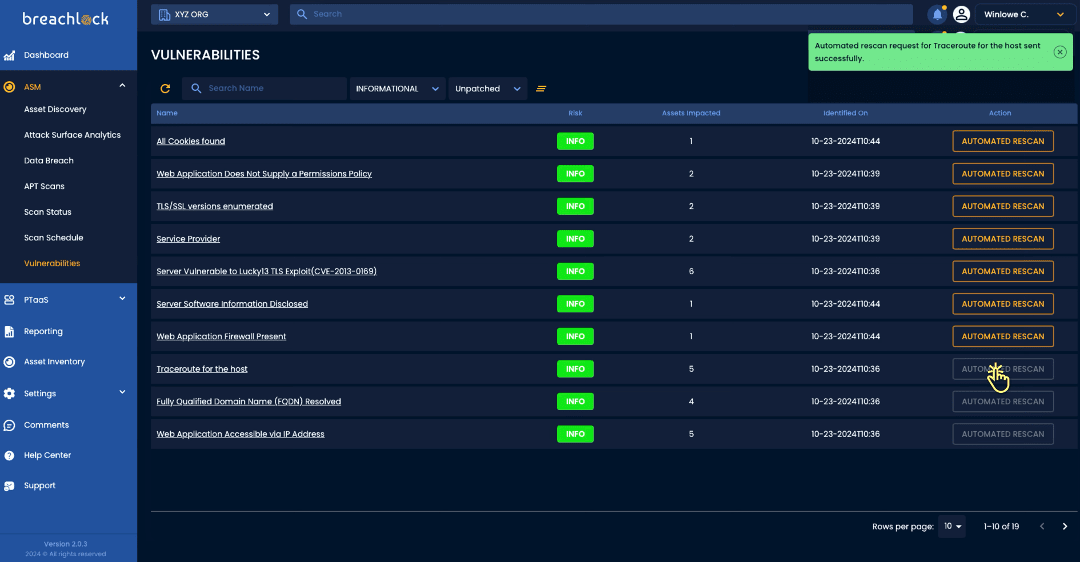This screenshot has height=562, width=1080.
Task: Open APT Scans menu item
Action: coord(44,186)
